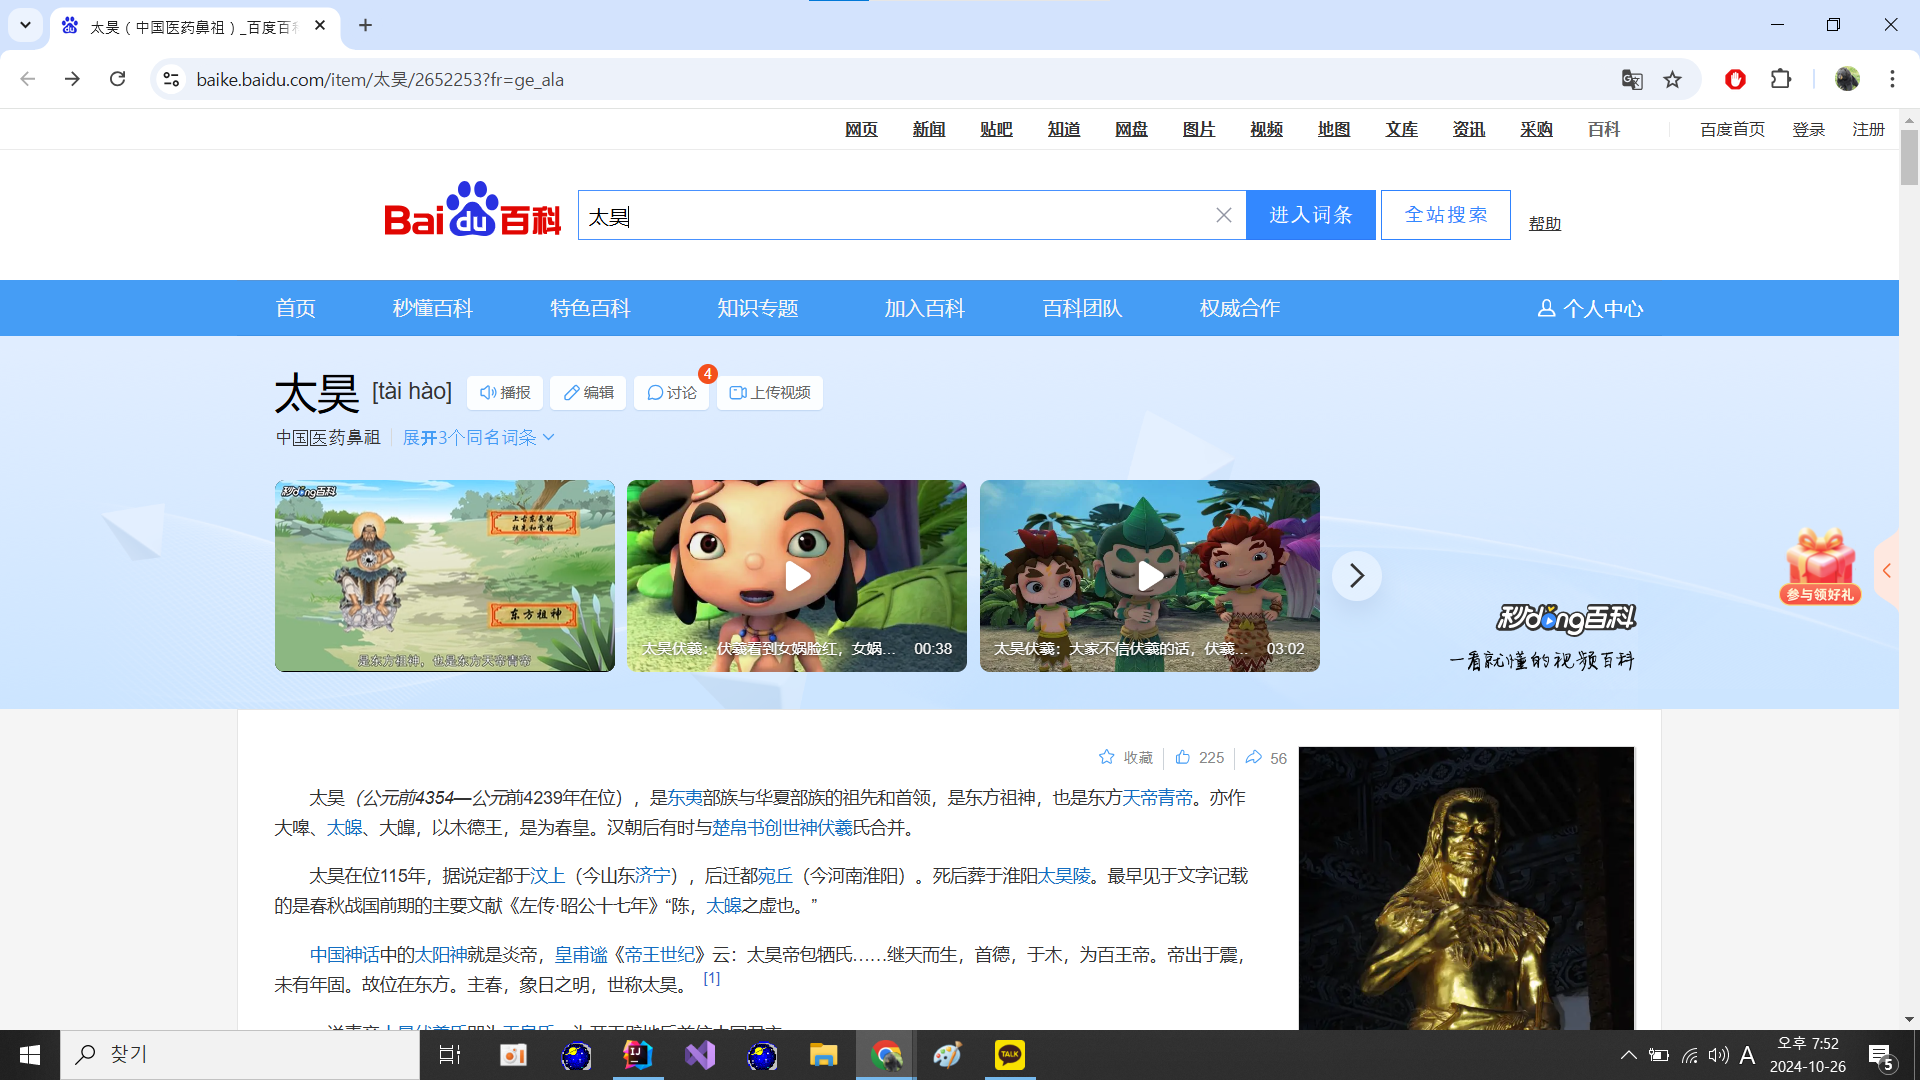Viewport: 1920px width, 1080px height.
Task: Bookmark this page with star icon
Action: pos(1672,79)
